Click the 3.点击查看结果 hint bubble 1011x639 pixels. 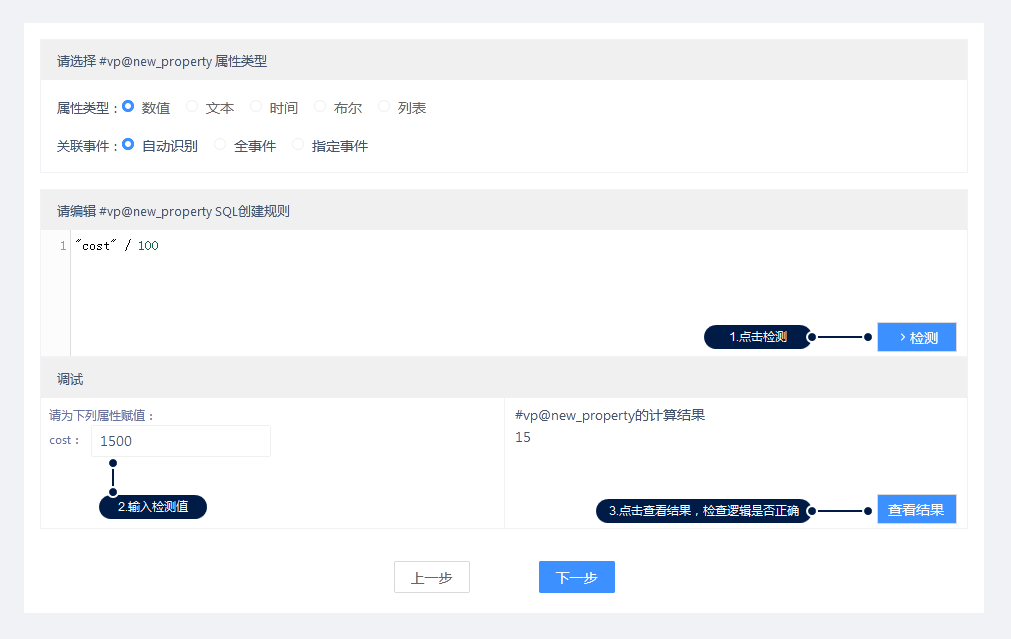[703, 511]
